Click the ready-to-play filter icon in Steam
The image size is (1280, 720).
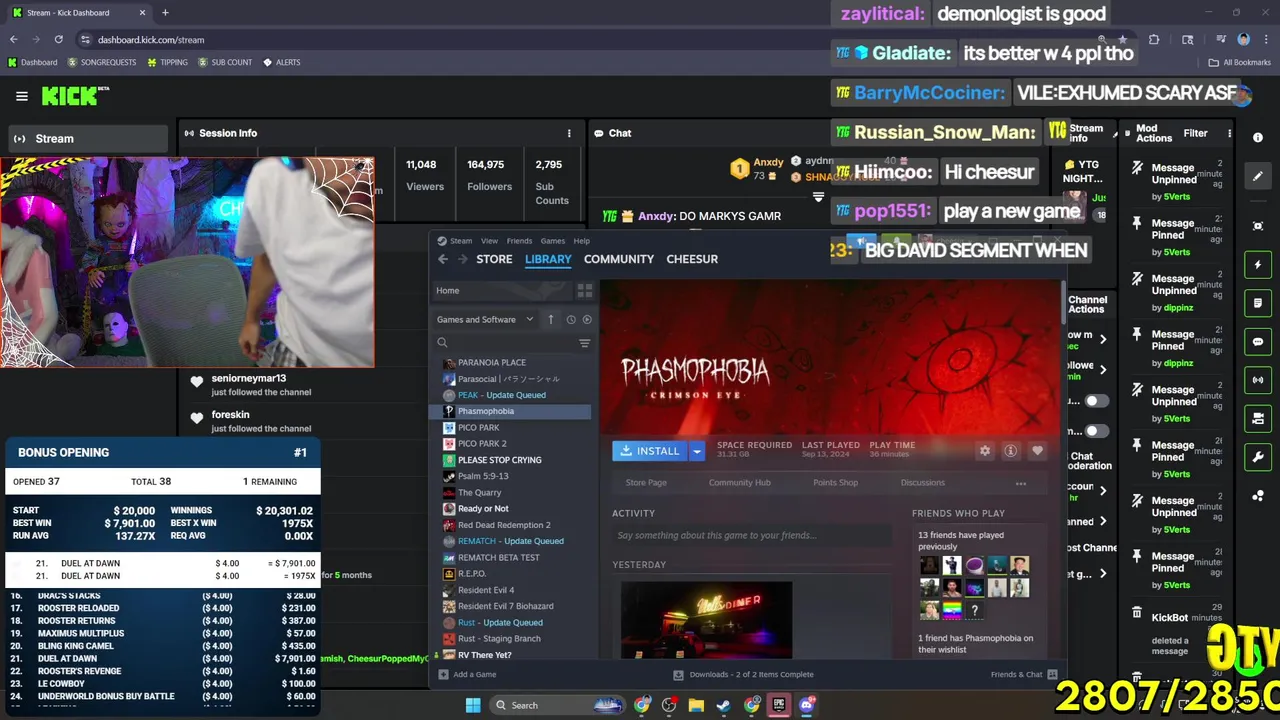click(x=587, y=319)
